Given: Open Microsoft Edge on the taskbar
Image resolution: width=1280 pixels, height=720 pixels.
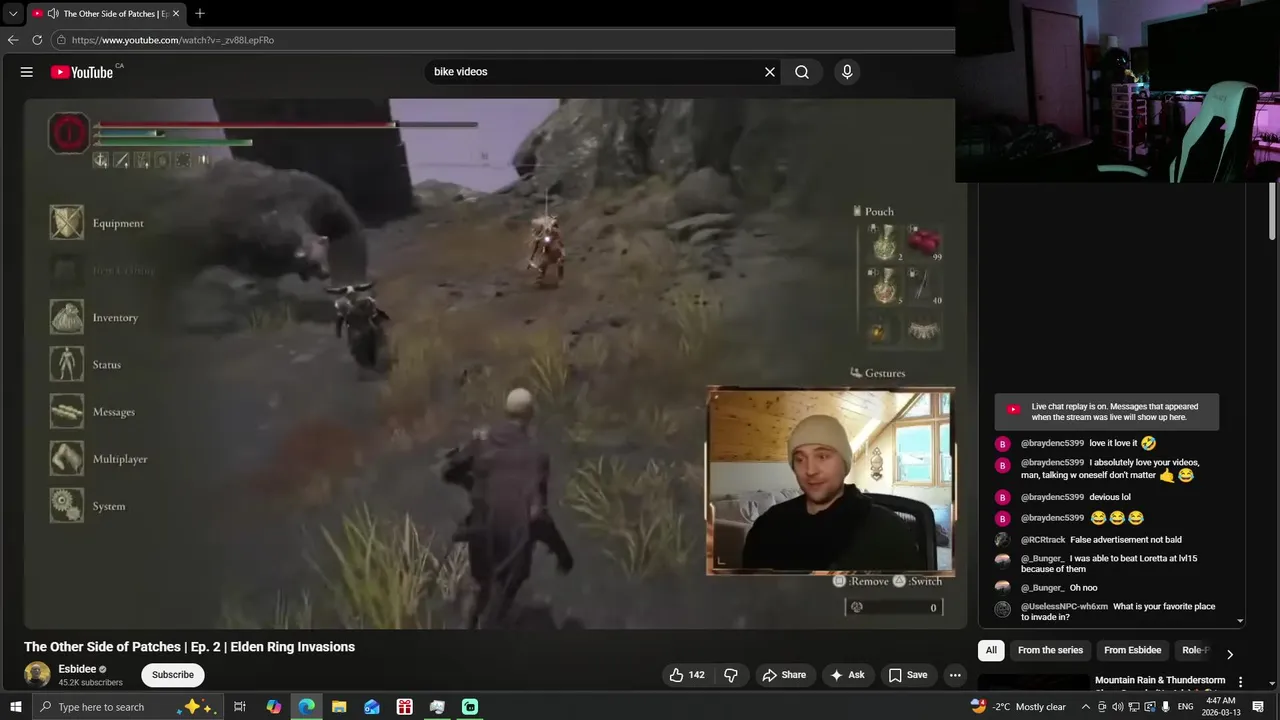Looking at the screenshot, I should tap(306, 707).
